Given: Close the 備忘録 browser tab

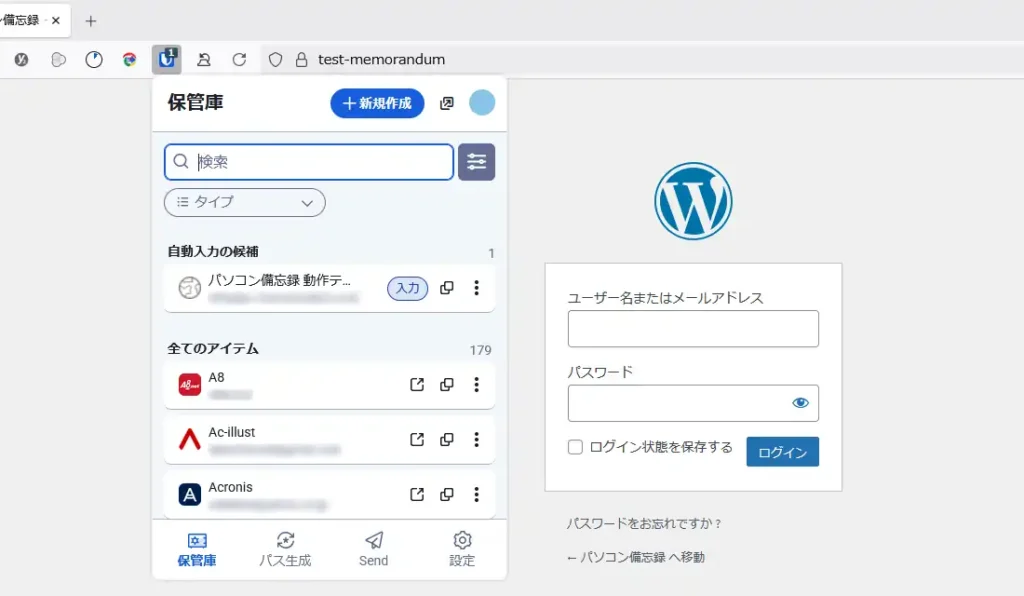Looking at the screenshot, I should tap(56, 20).
